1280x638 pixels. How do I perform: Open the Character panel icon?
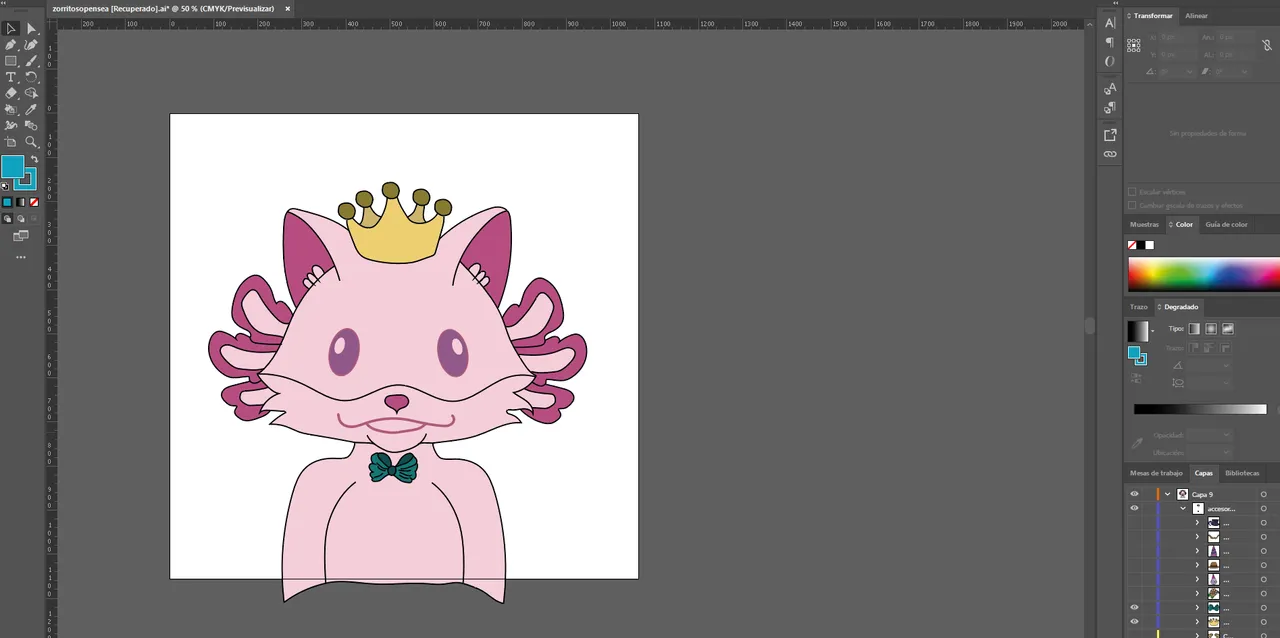(1110, 23)
